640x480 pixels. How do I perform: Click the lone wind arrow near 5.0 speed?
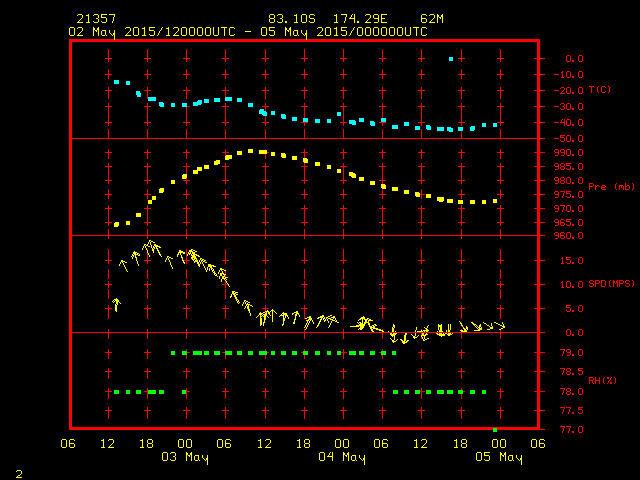(117, 304)
